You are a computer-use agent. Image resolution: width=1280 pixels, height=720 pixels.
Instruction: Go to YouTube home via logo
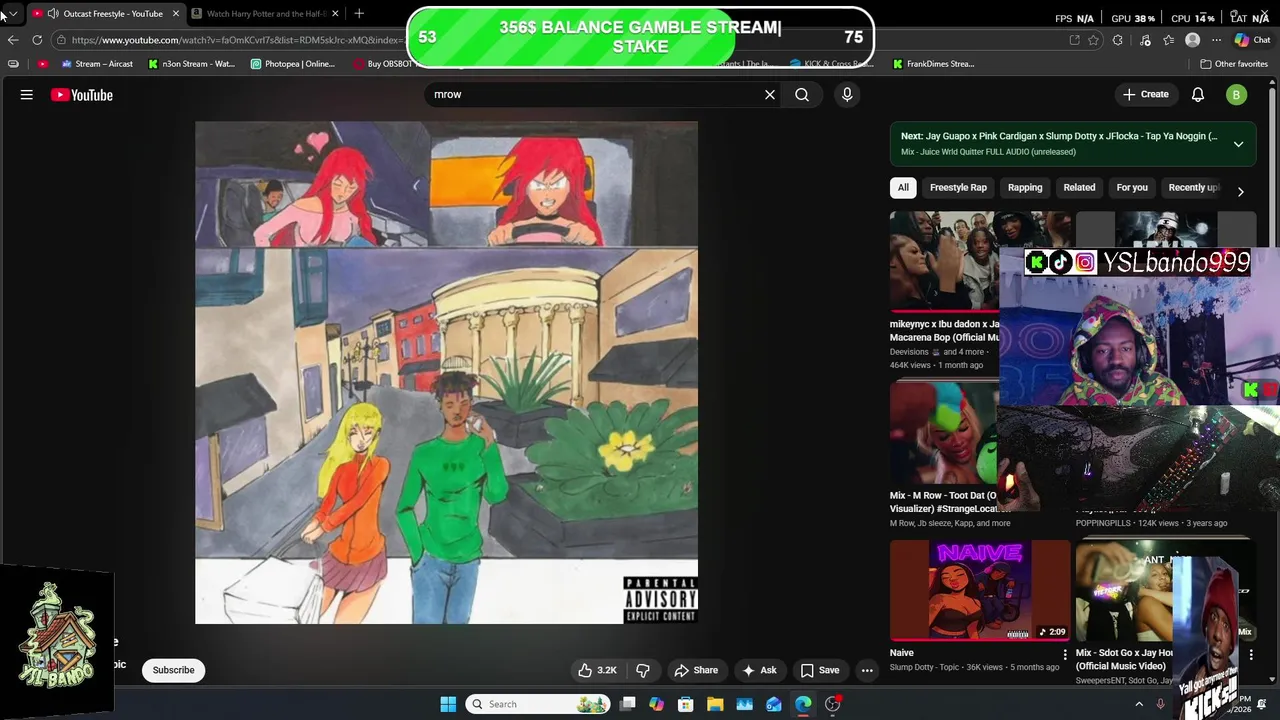coord(82,95)
